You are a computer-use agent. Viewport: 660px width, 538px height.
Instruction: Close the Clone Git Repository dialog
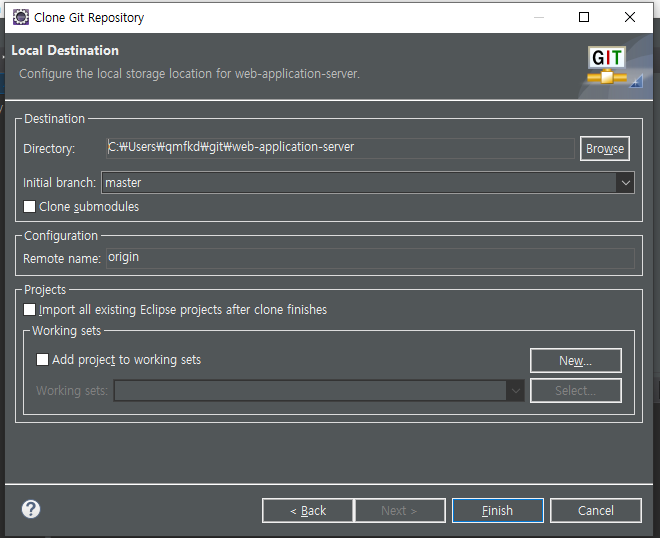coord(630,17)
